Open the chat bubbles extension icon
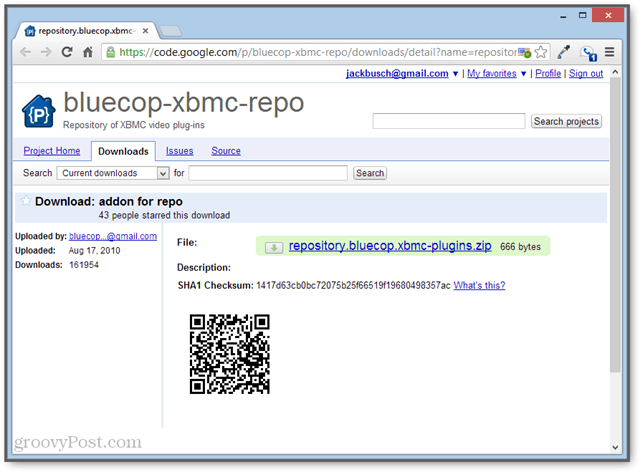Image resolution: width=640 pixels, height=472 pixels. 588,53
